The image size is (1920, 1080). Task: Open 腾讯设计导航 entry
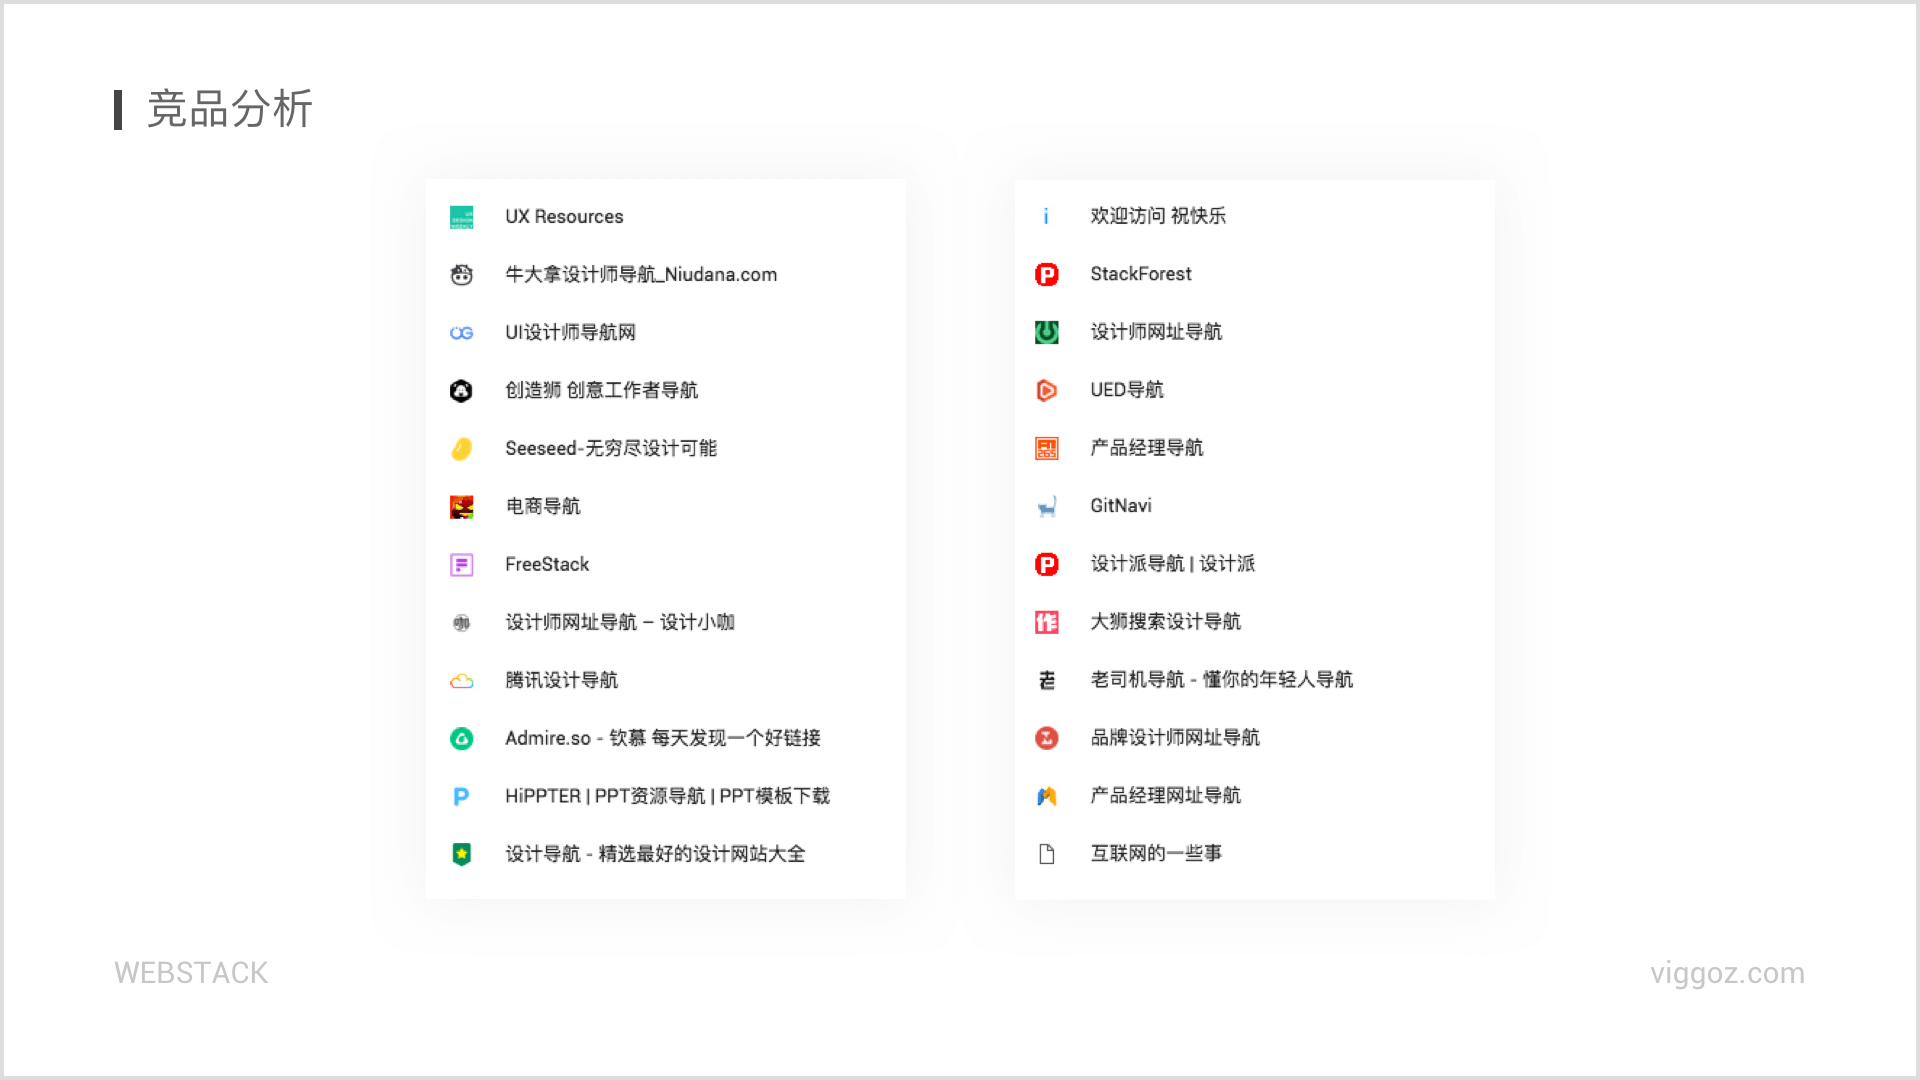click(x=561, y=681)
